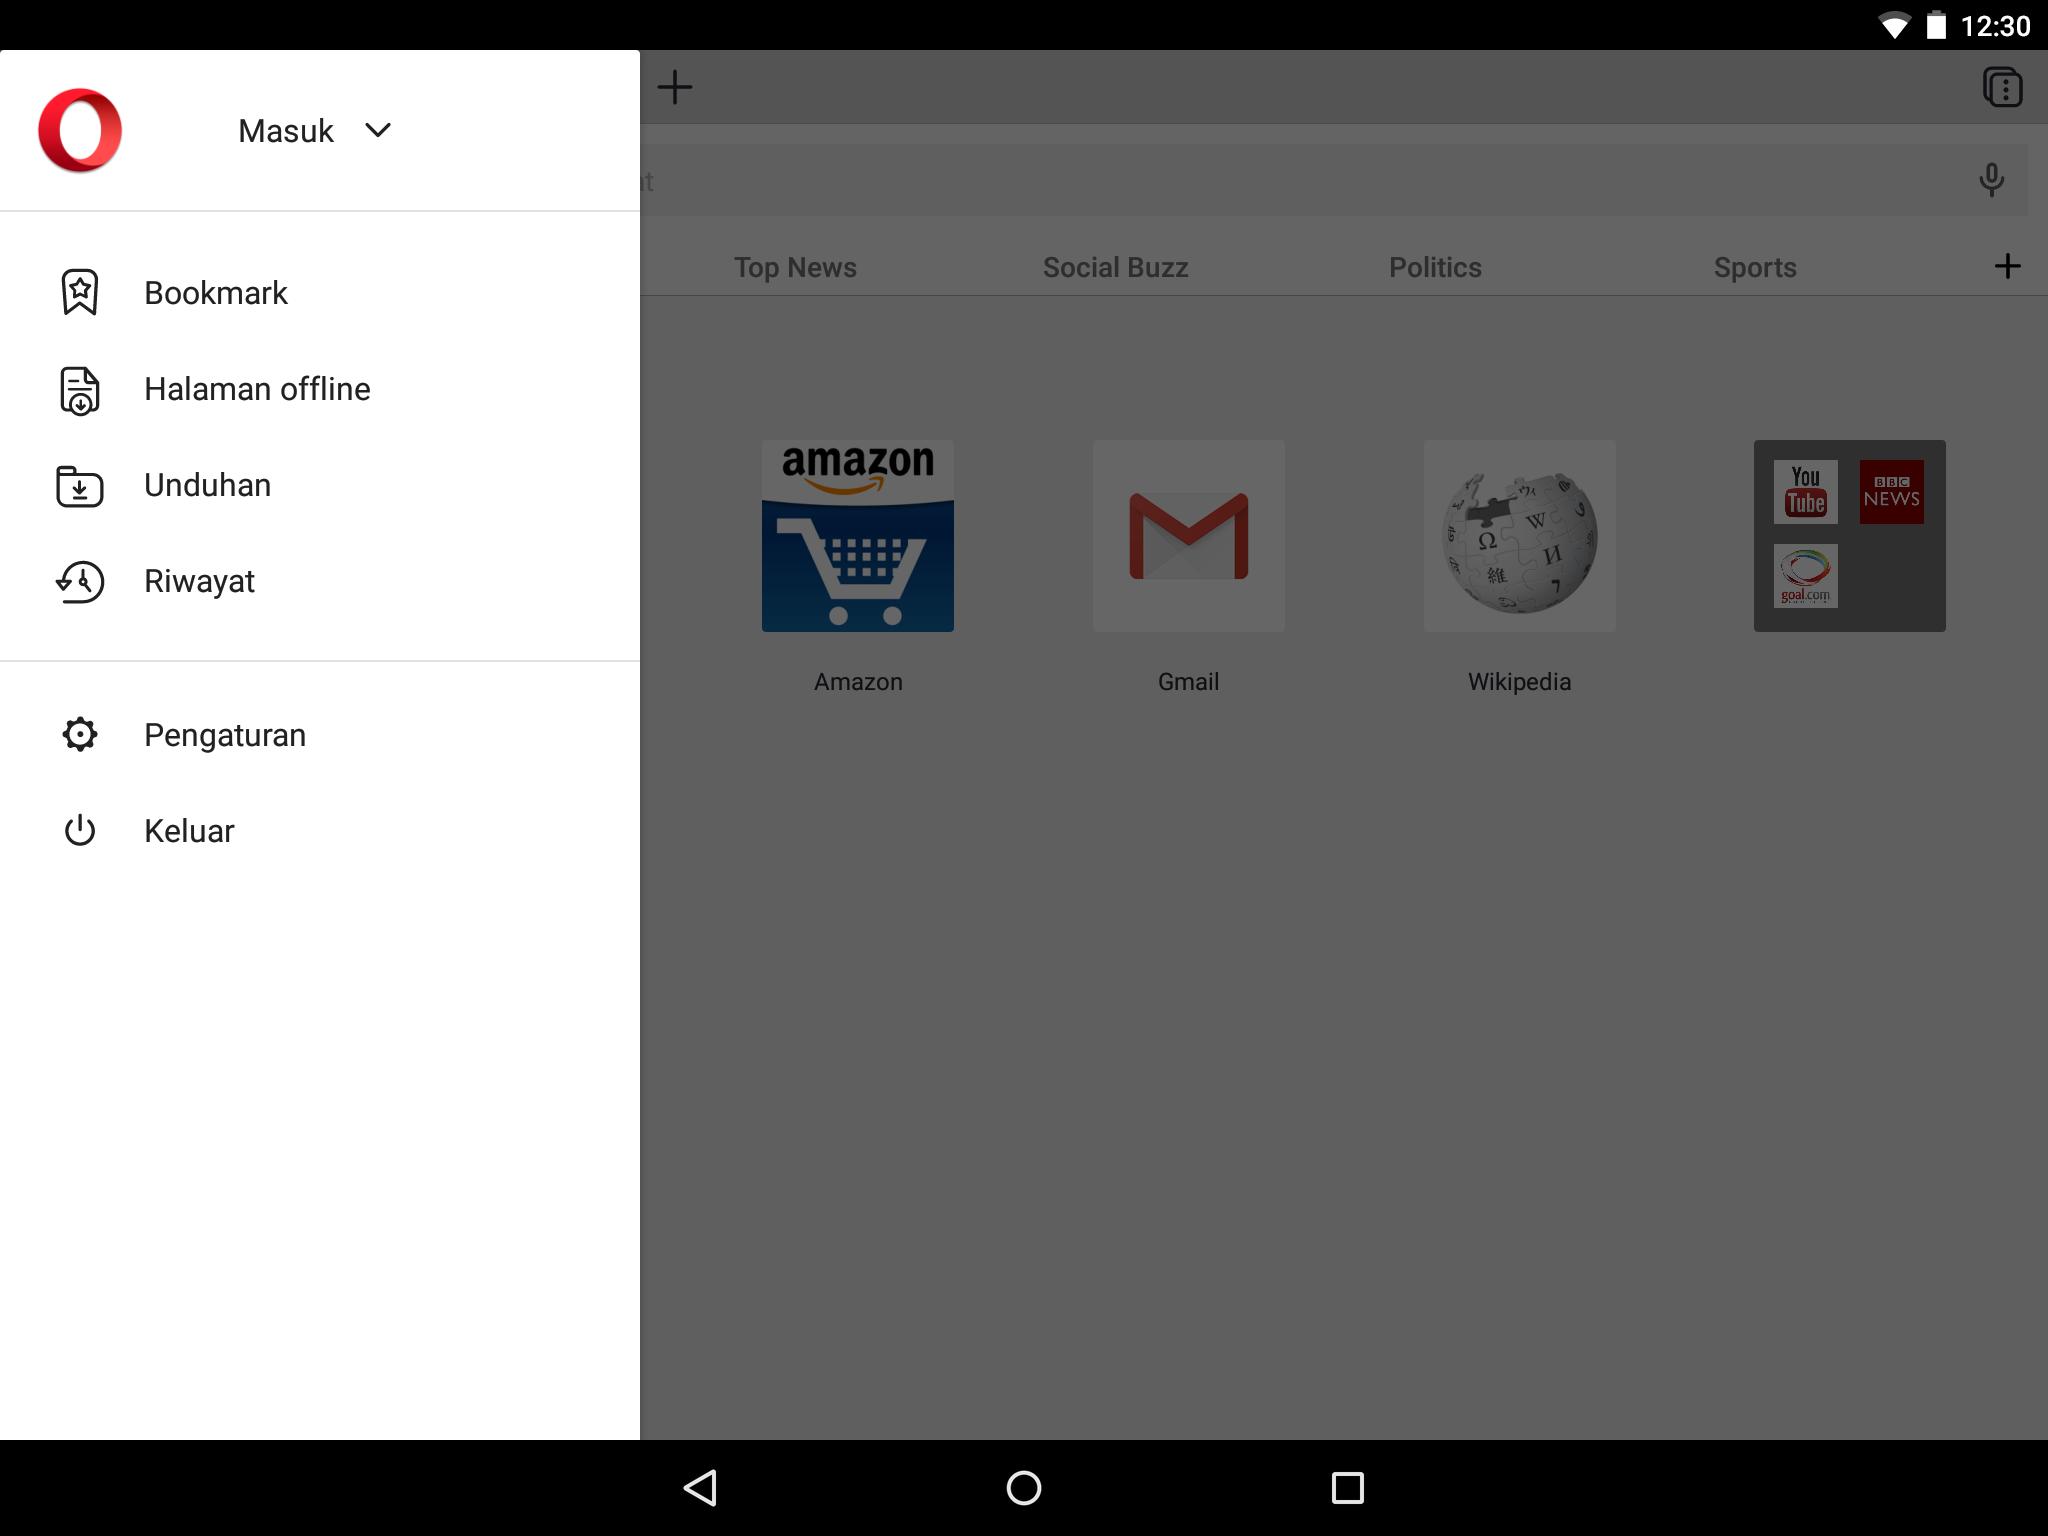The image size is (2048, 1536).
Task: Expand the Masuk account chevron
Action: pyautogui.click(x=378, y=130)
